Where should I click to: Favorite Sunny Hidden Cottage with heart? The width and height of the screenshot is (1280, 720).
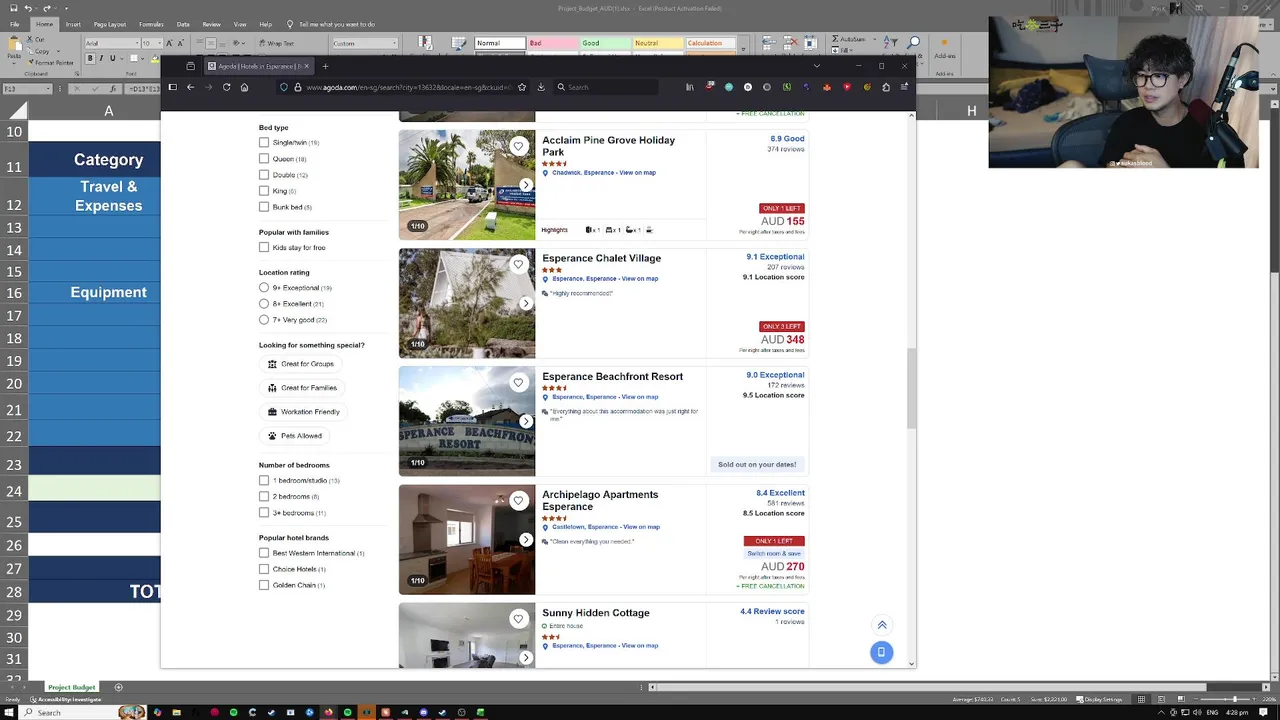pos(518,618)
